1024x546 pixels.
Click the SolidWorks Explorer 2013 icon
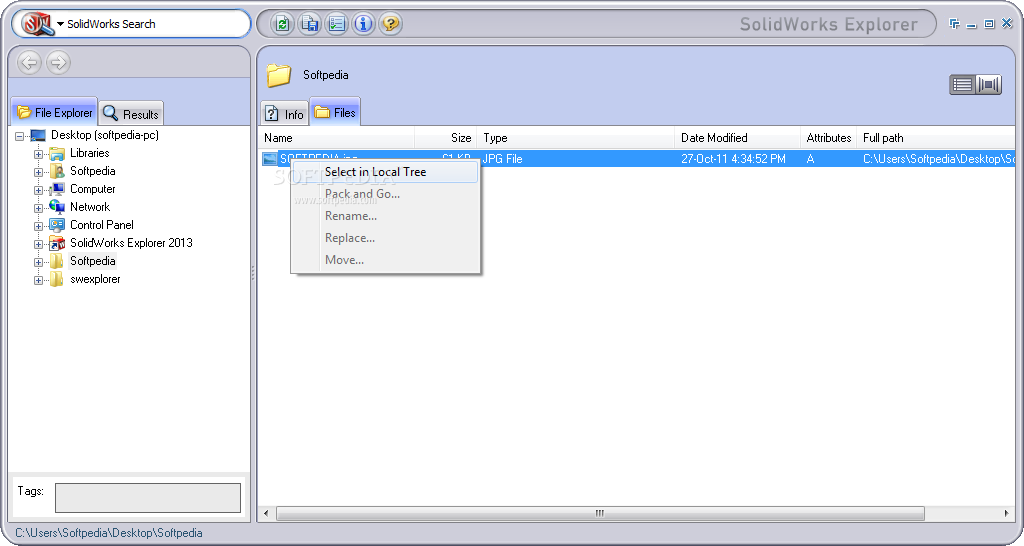[x=57, y=243]
